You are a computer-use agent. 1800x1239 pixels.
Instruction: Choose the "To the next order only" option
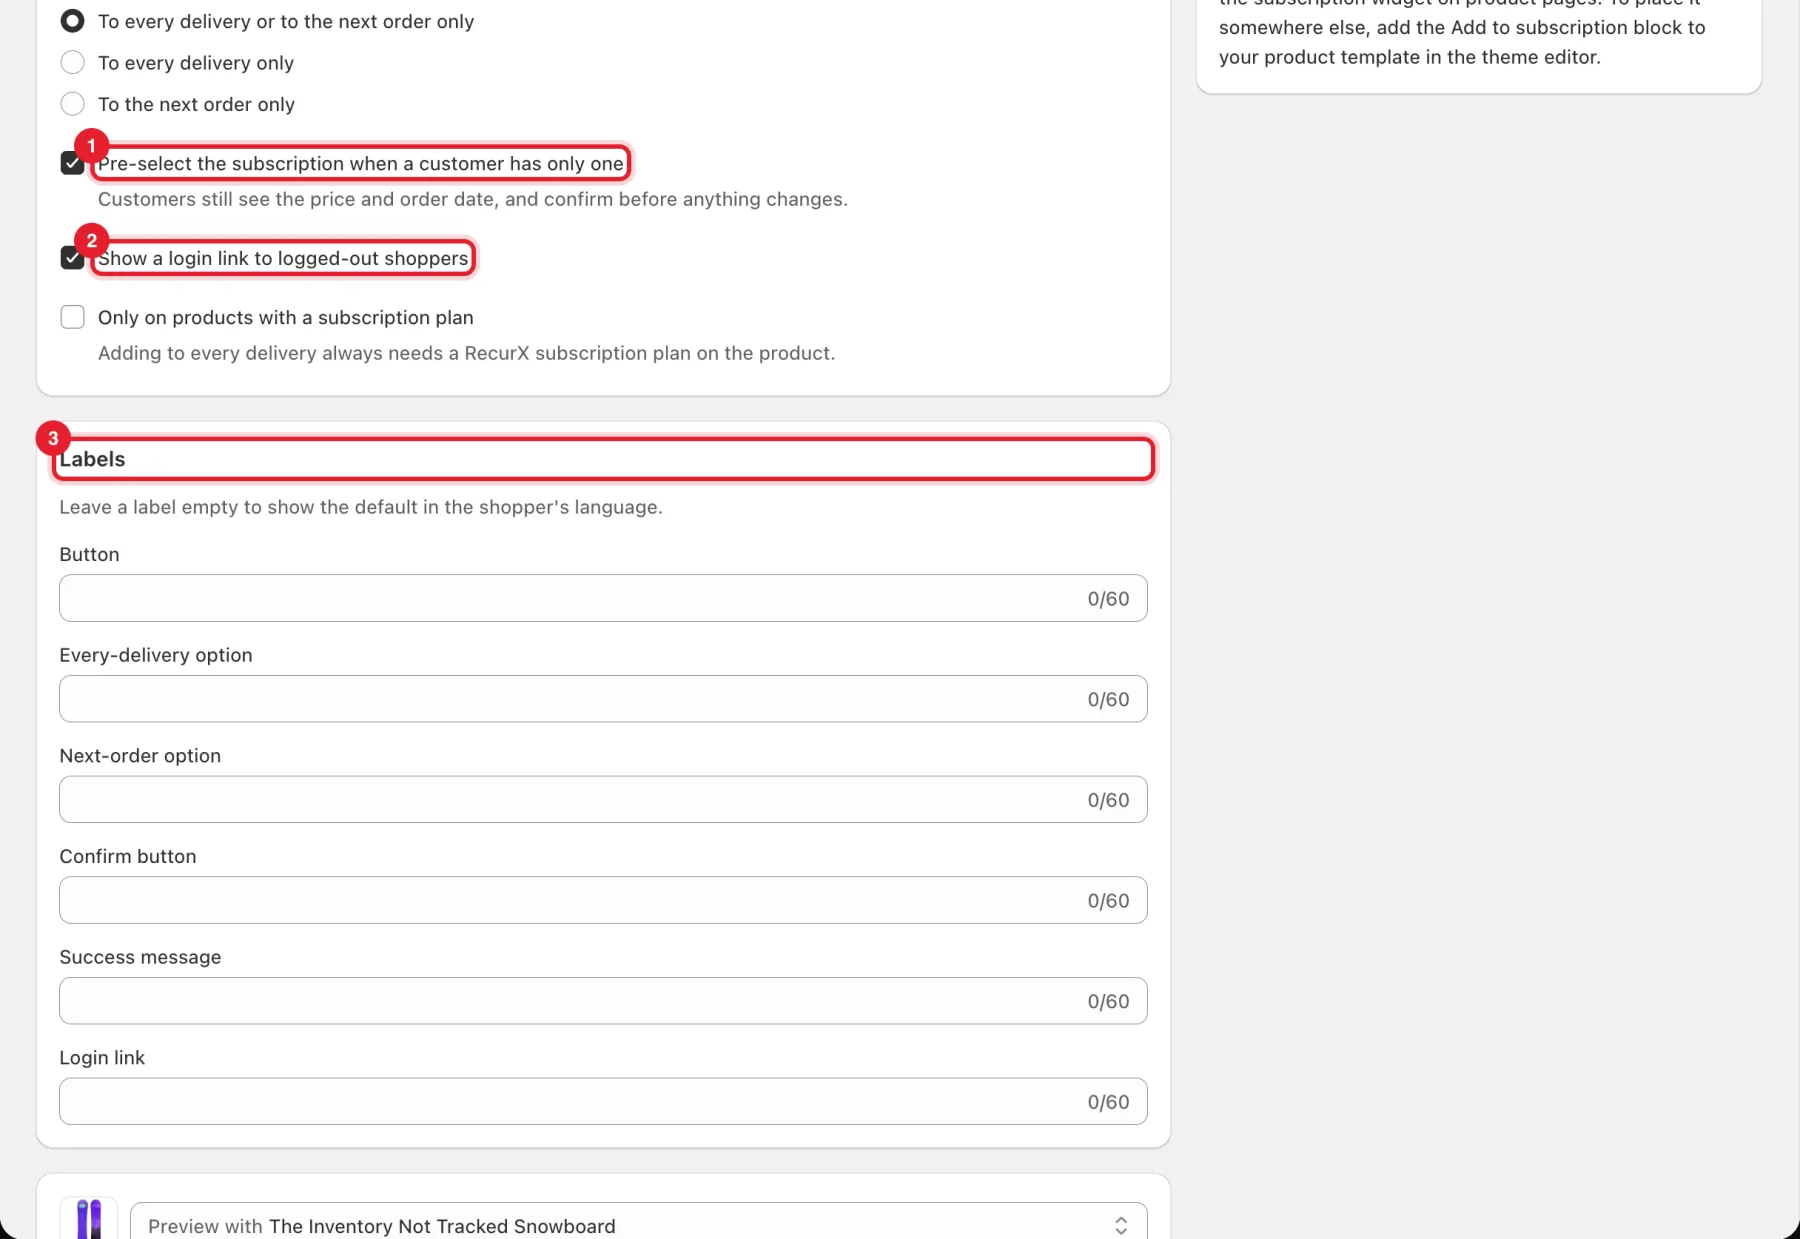[72, 104]
